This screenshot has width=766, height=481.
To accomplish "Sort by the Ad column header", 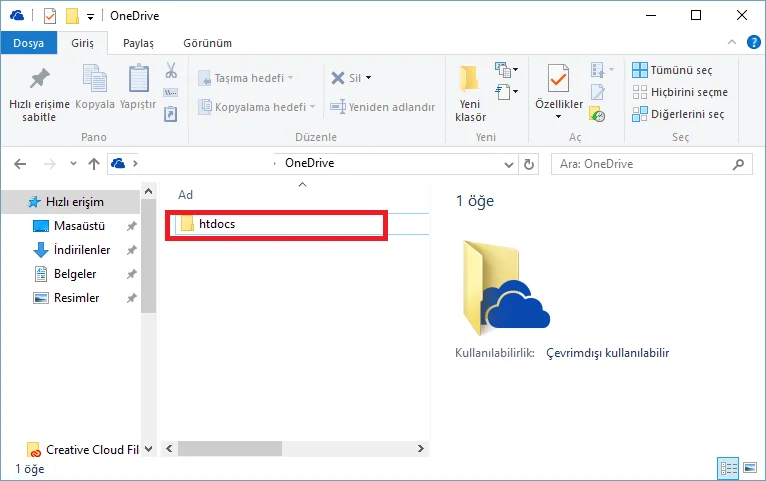I will point(185,195).
